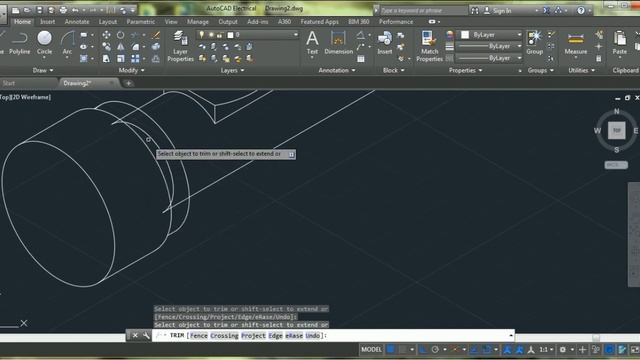Expand the Annotation panel

pyautogui.click(x=337, y=70)
